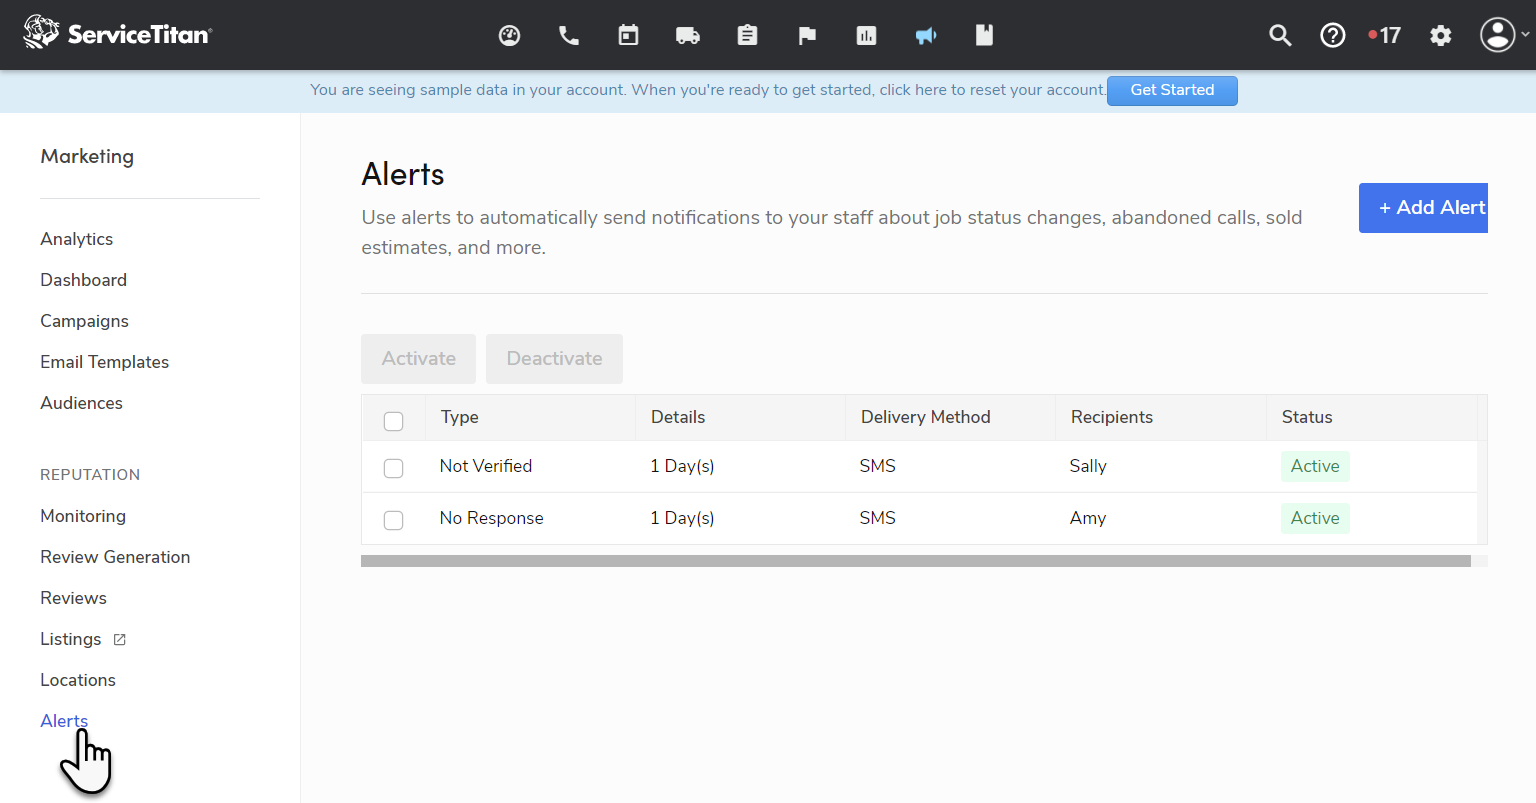Open Monitoring under Reputation

(x=83, y=516)
